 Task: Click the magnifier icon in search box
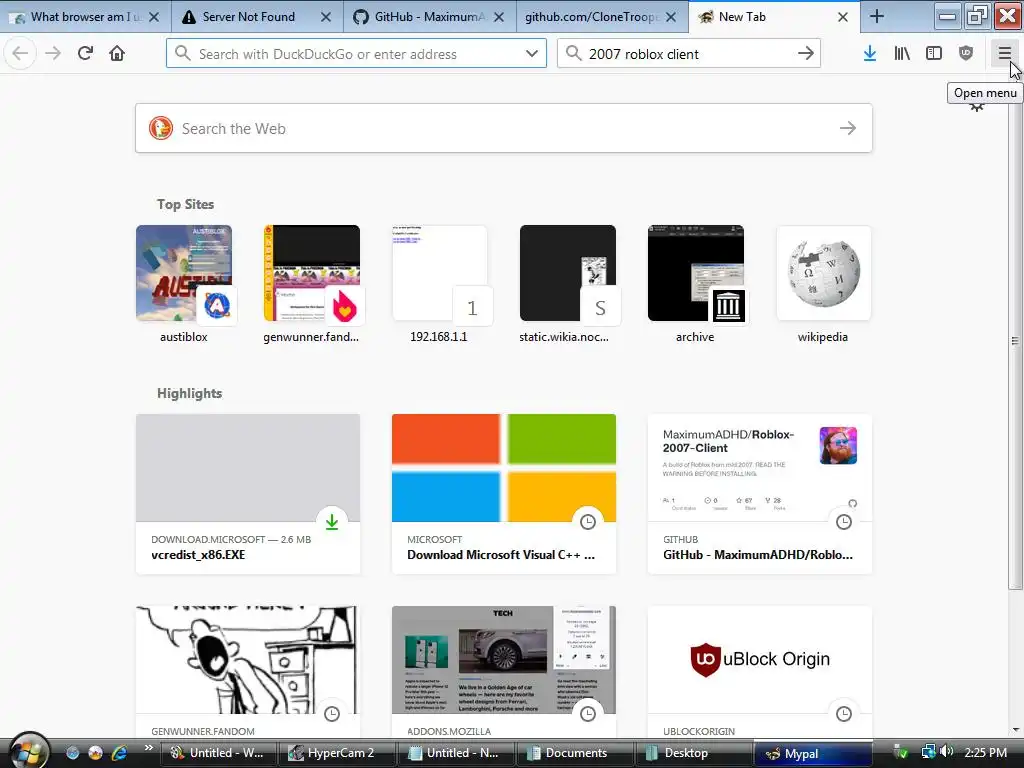pyautogui.click(x=573, y=54)
